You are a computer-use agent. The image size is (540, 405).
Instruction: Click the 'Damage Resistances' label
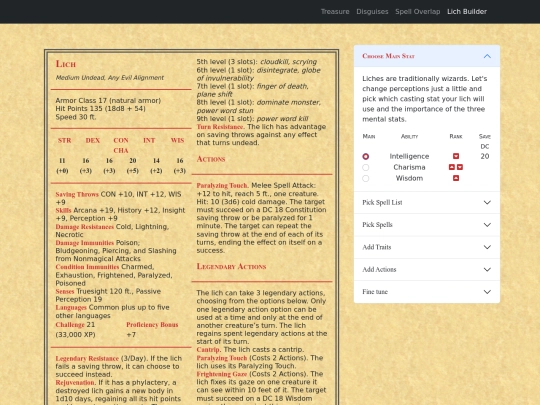tap(85, 227)
